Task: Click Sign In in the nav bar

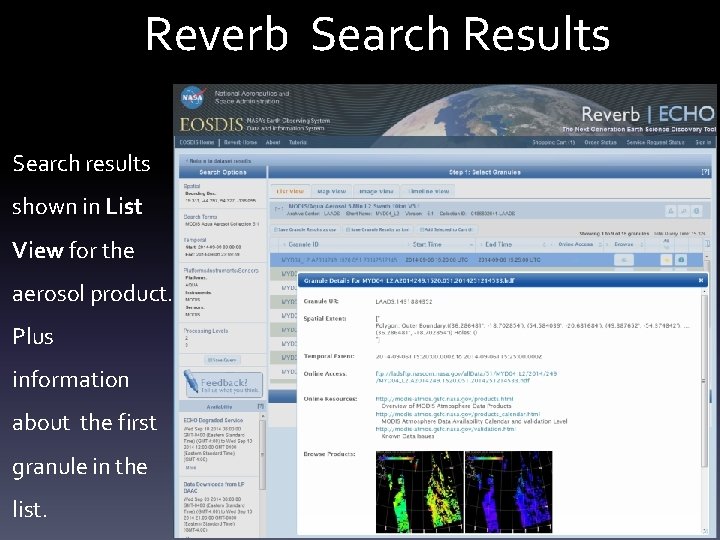Action: pyautogui.click(x=703, y=142)
